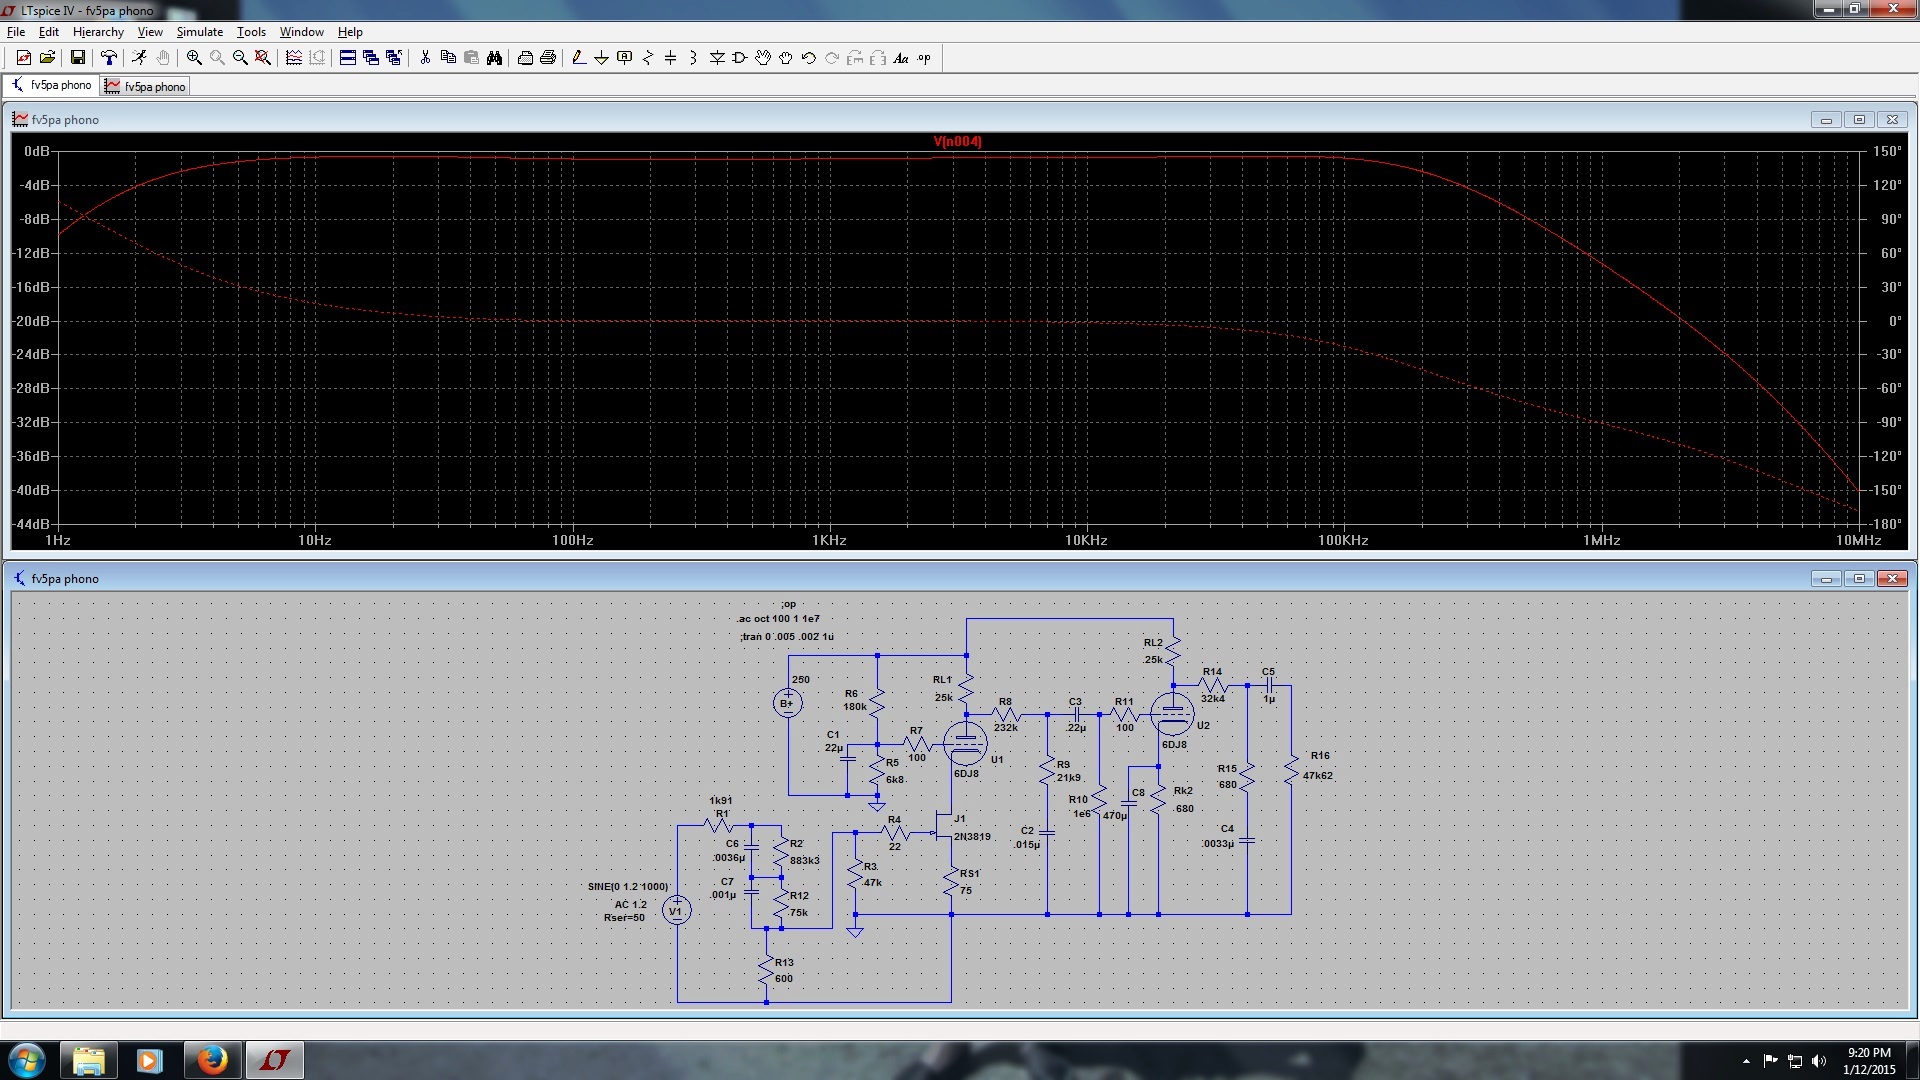Open the media player taskbar icon
Screen dimensions: 1920x1080
150,1060
